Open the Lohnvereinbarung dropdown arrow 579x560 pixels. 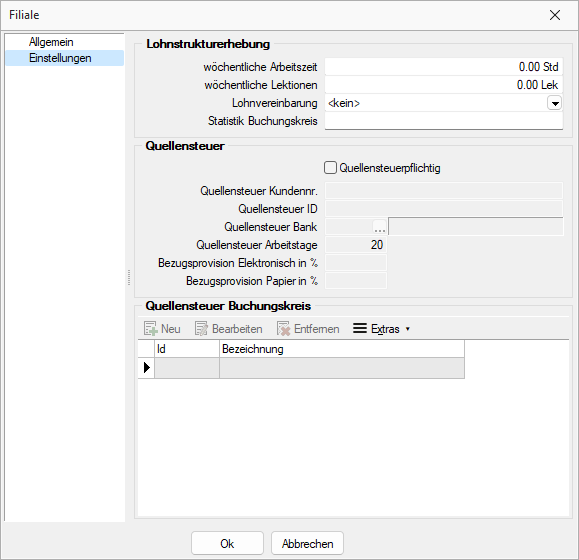(555, 103)
